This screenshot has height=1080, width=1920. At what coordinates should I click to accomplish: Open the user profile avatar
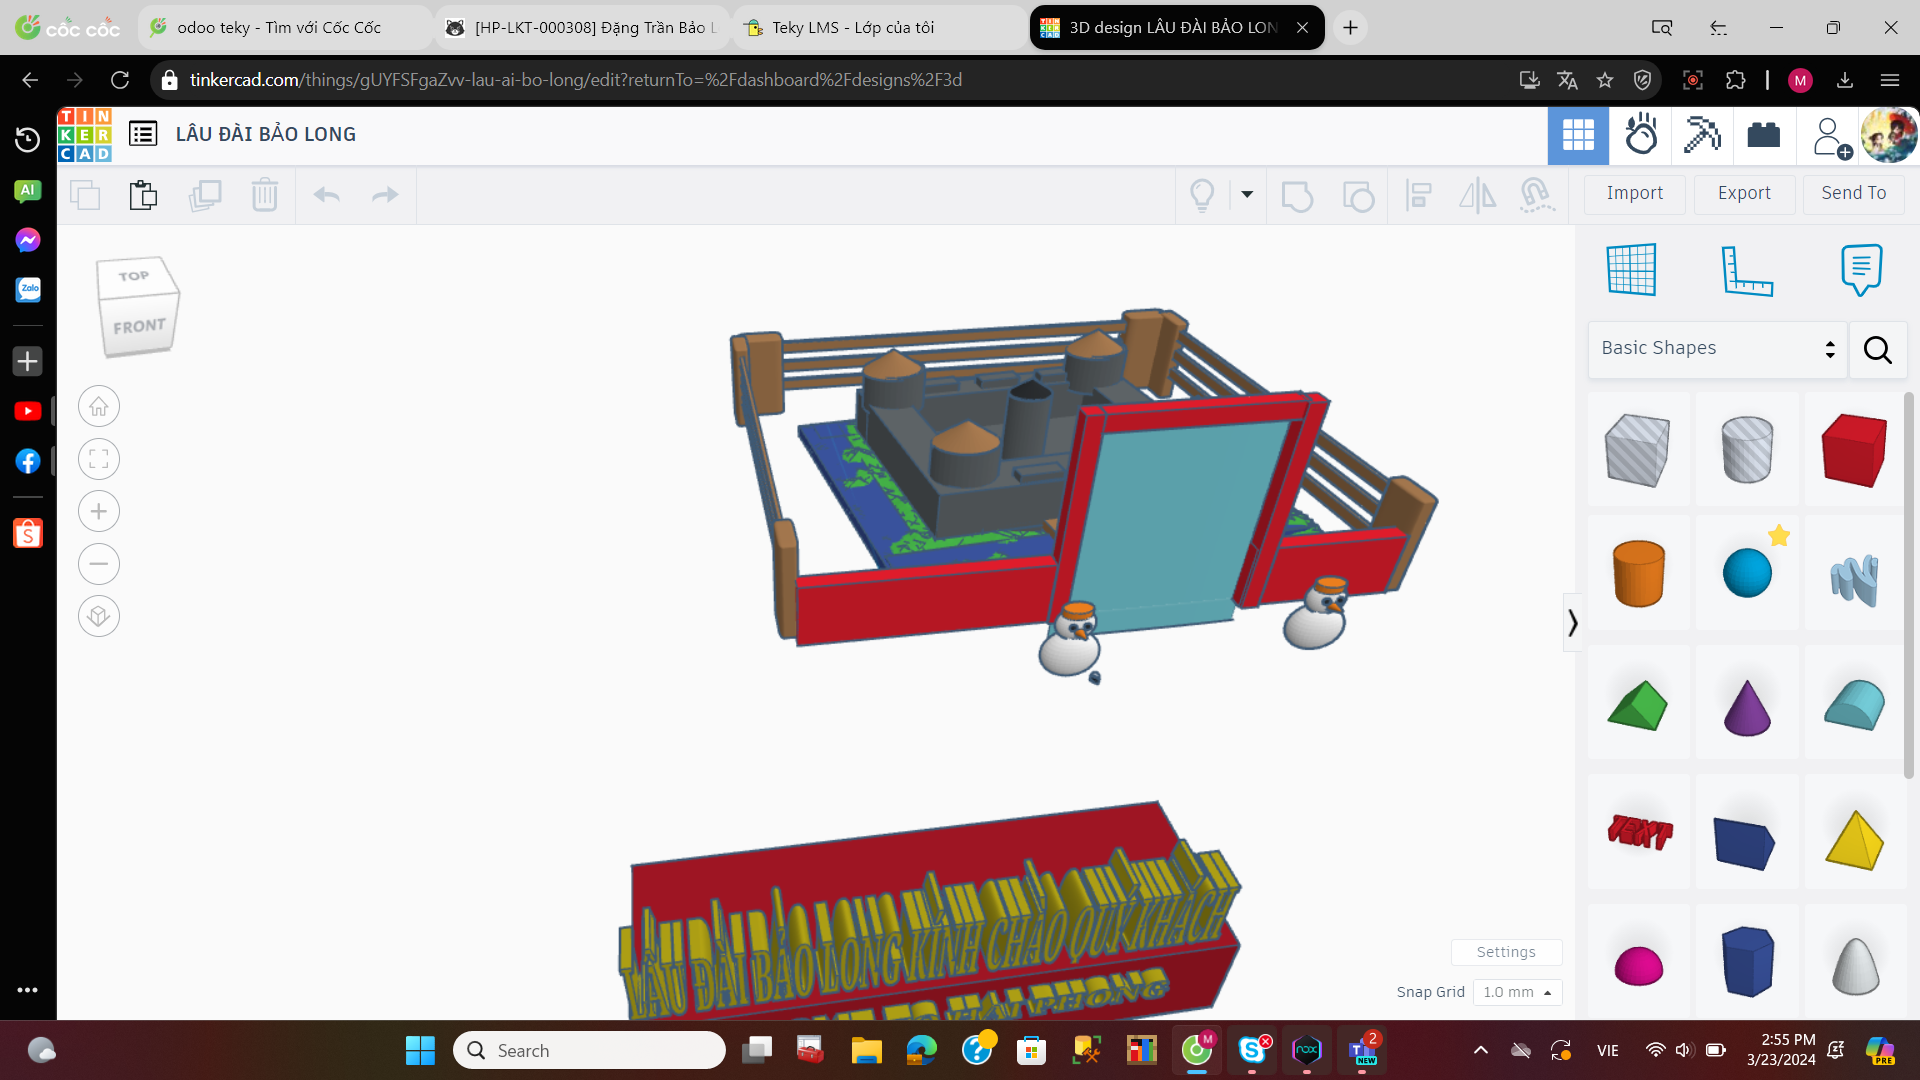click(1888, 135)
